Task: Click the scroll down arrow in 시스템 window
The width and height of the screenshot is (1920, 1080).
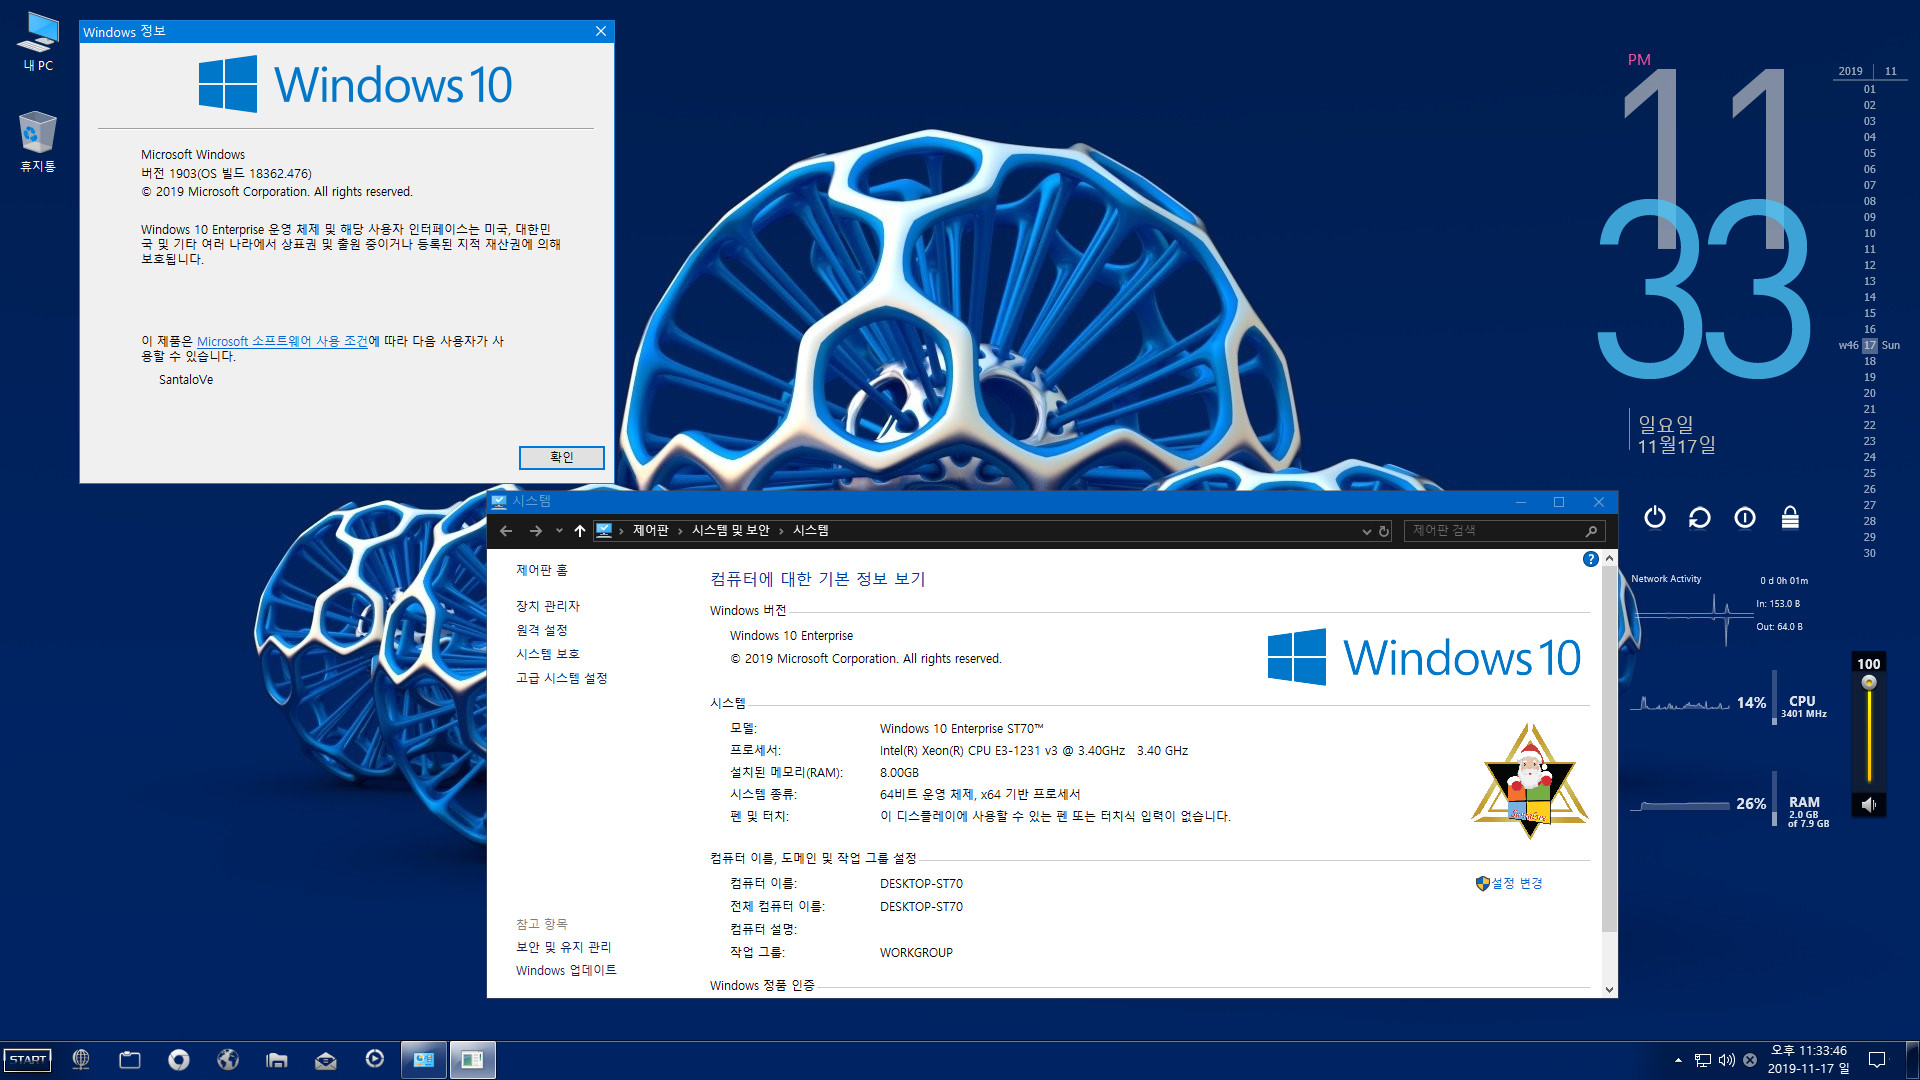Action: pyautogui.click(x=1609, y=989)
